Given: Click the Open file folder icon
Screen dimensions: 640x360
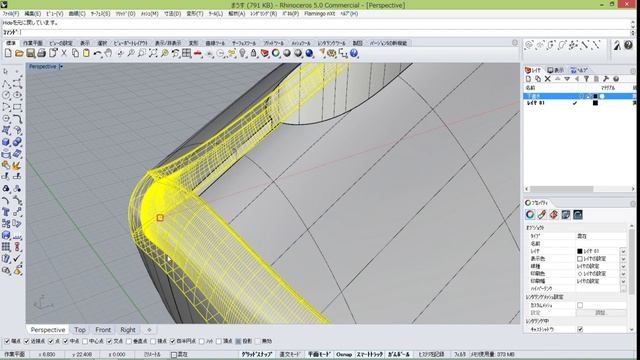Looking at the screenshot, I should click(x=19, y=53).
